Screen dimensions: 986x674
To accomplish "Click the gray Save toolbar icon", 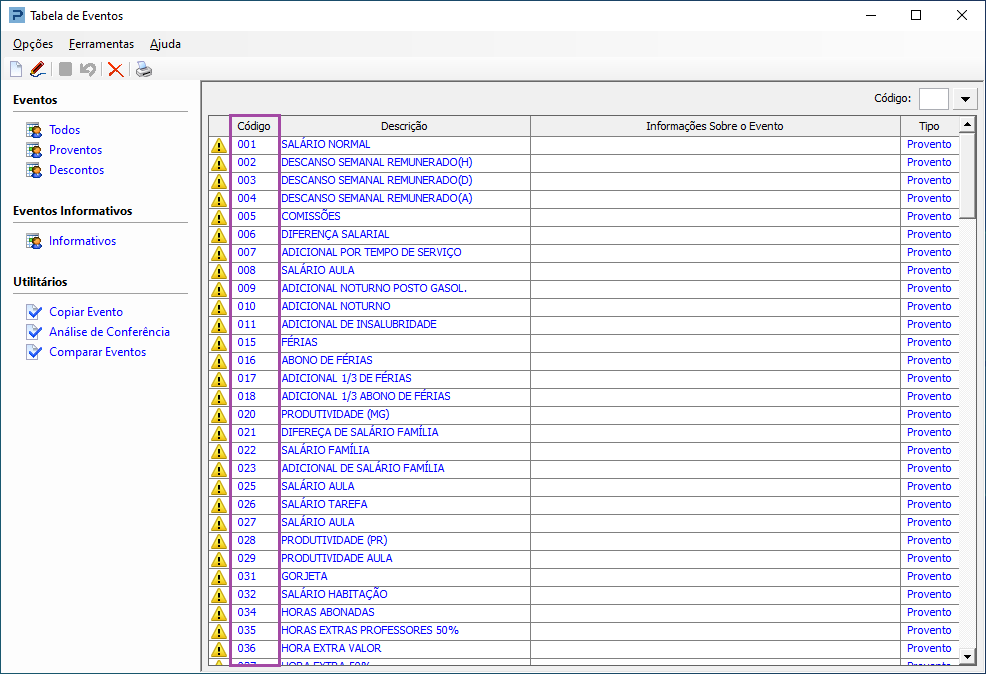I will click(65, 69).
